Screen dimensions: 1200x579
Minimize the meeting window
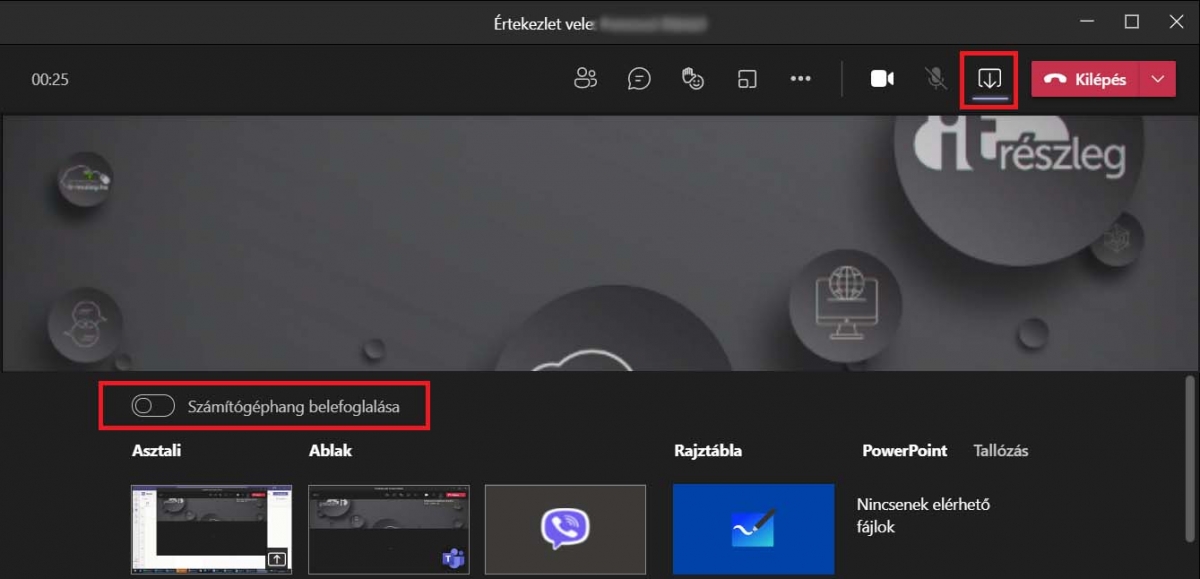1084,22
